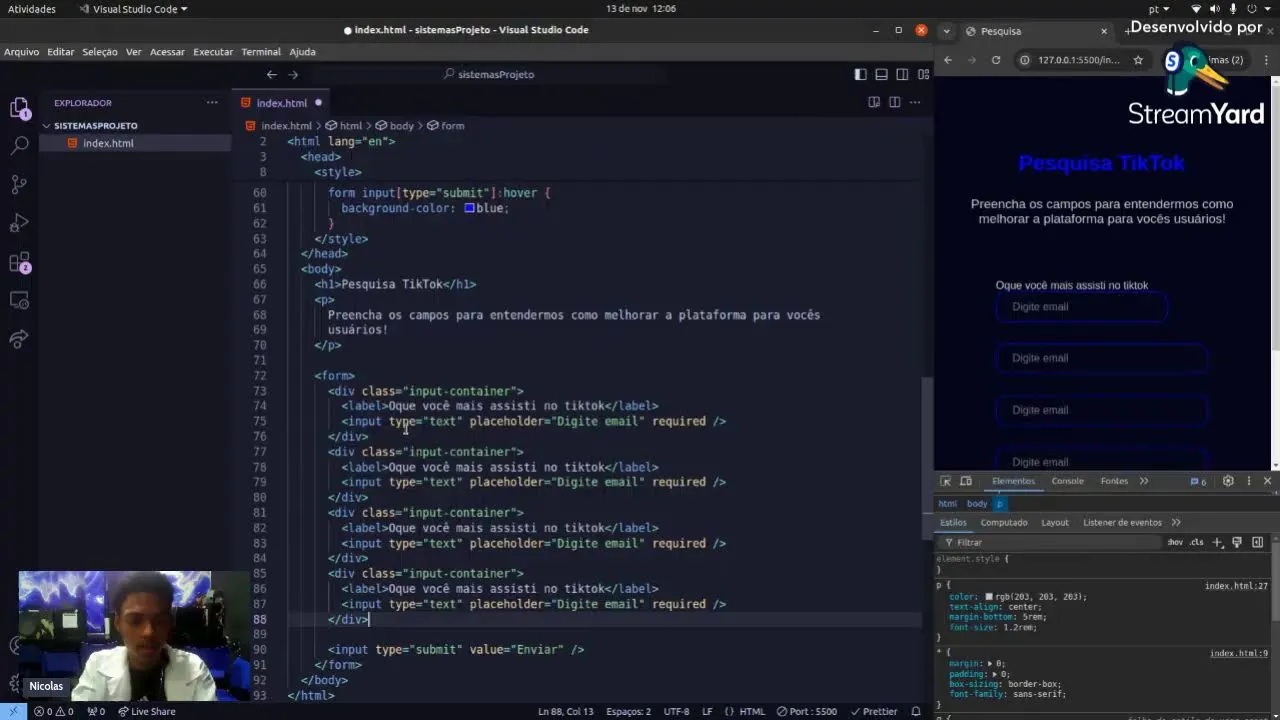
Task: Split the editor right
Action: click(894, 102)
